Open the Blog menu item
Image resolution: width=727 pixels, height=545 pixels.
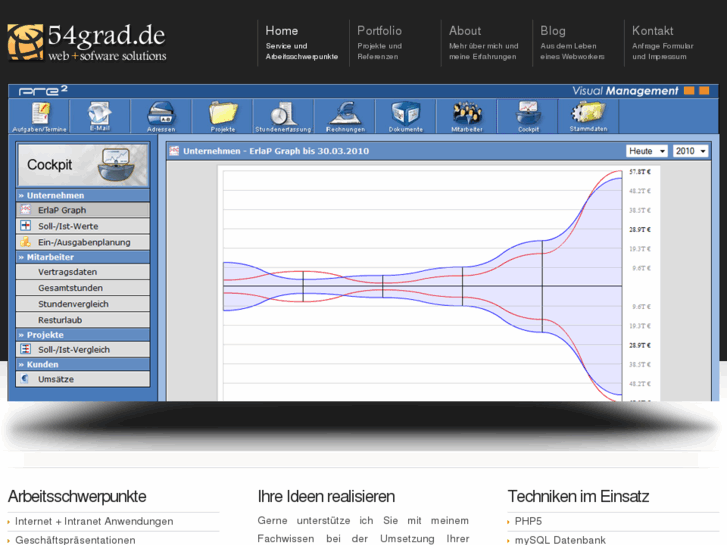573,43
